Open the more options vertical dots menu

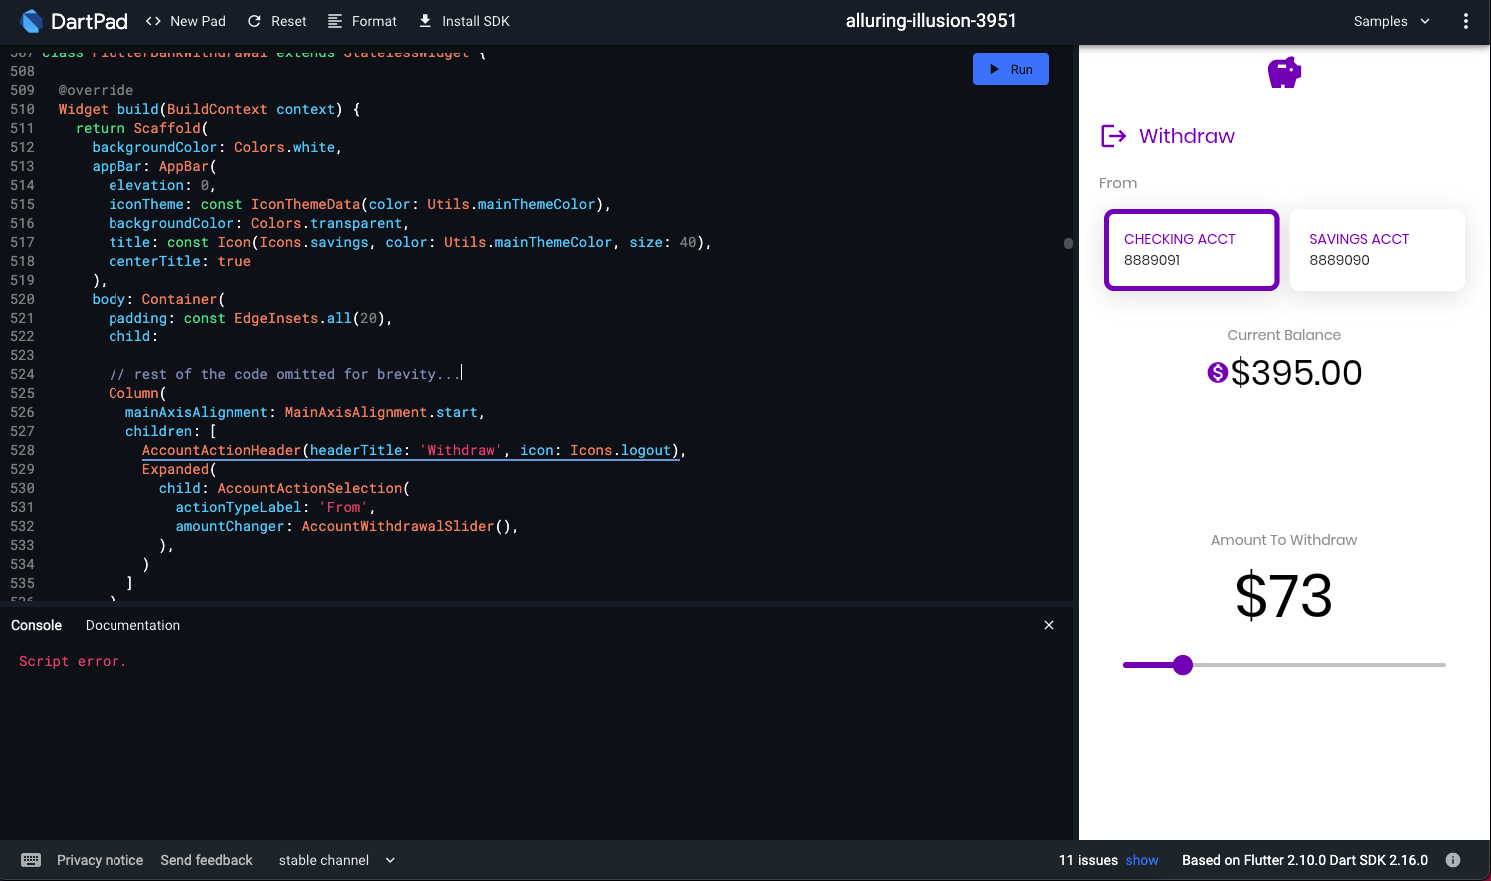tap(1466, 21)
